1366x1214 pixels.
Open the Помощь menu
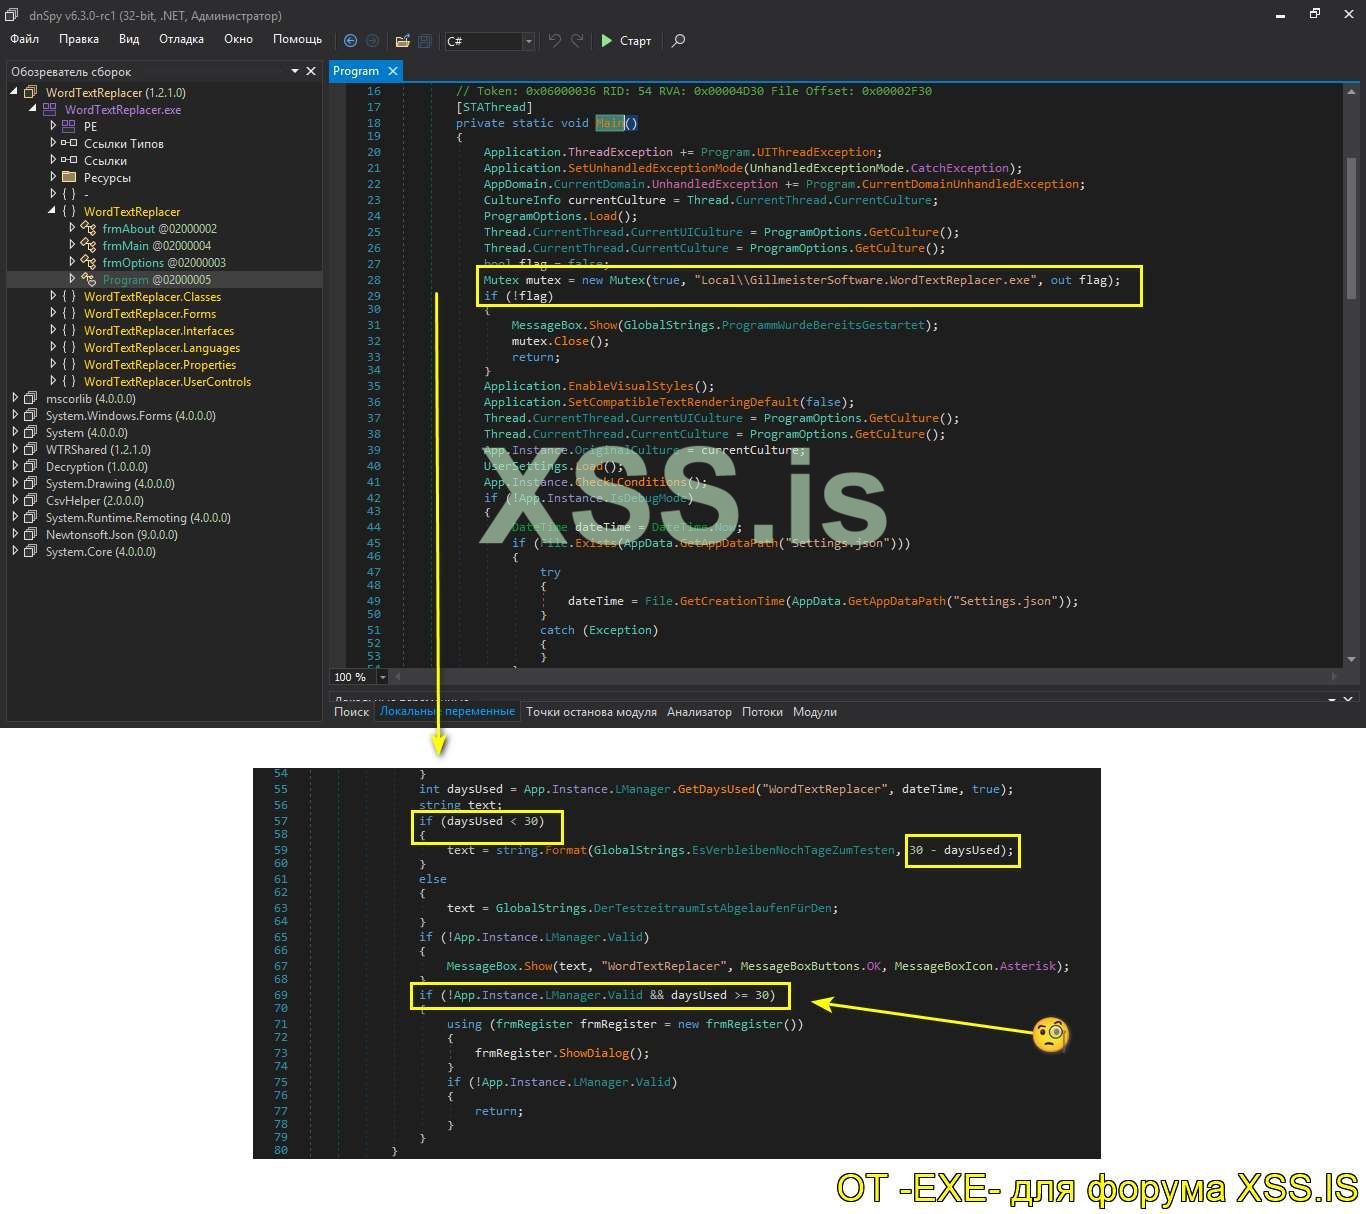[x=297, y=39]
